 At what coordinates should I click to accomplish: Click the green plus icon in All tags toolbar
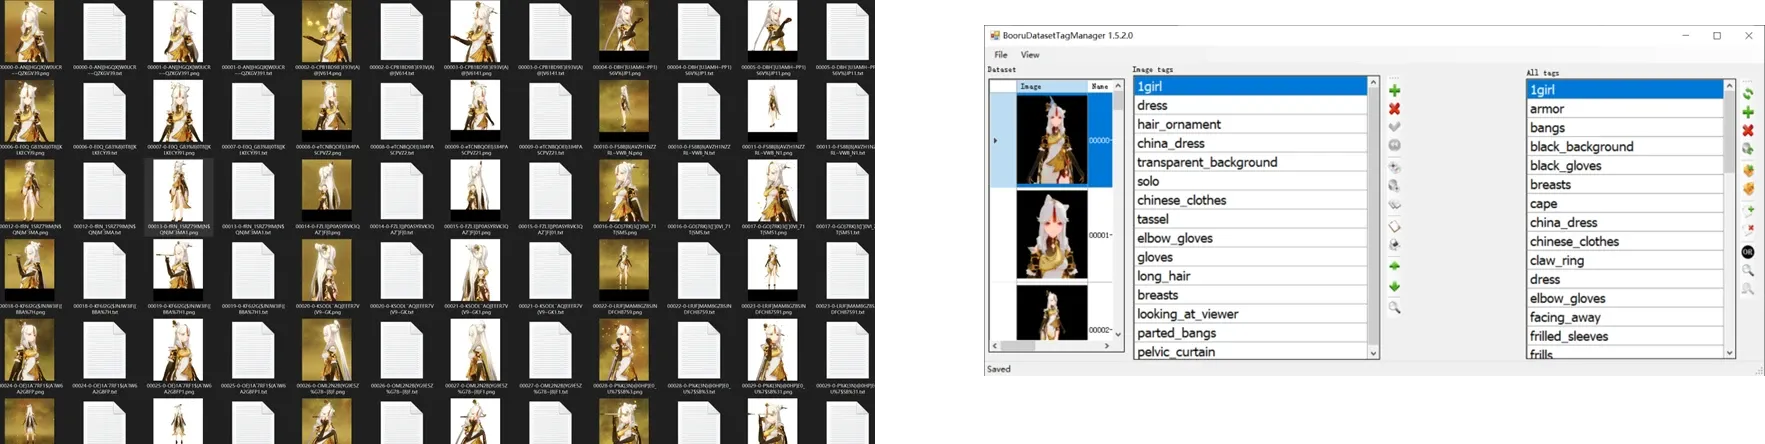1748,112
